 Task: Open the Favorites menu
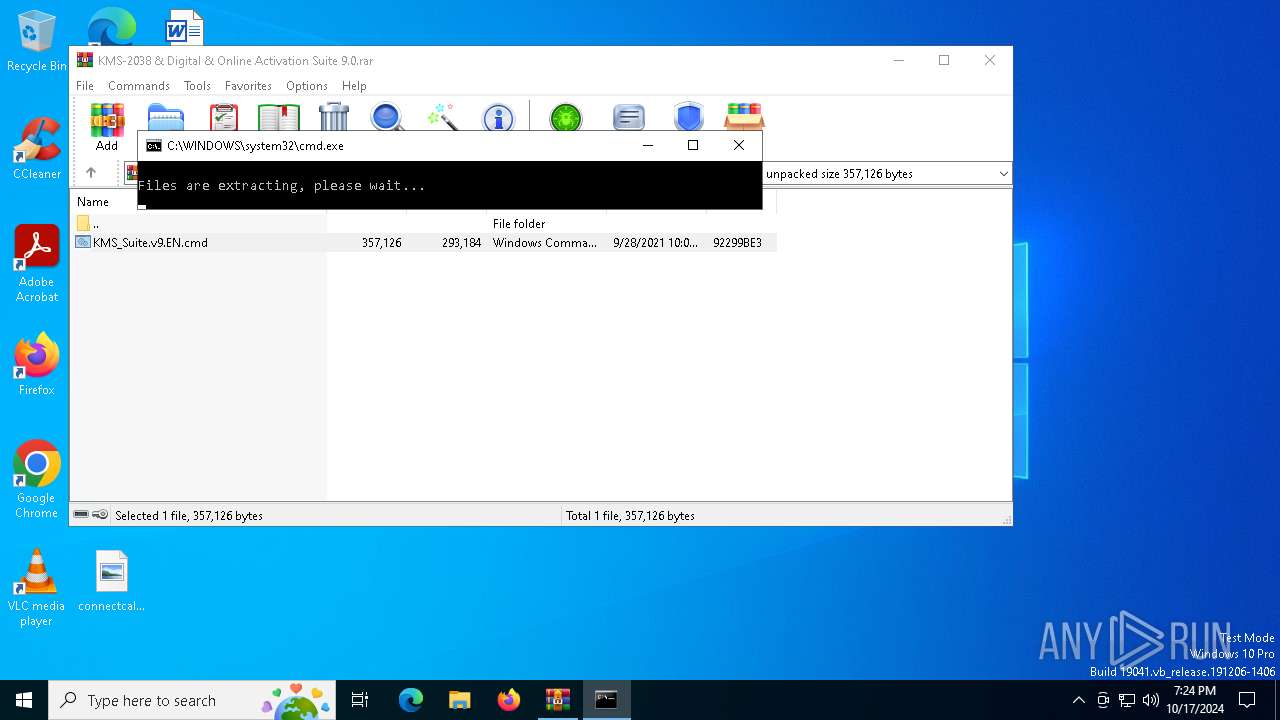pos(248,86)
